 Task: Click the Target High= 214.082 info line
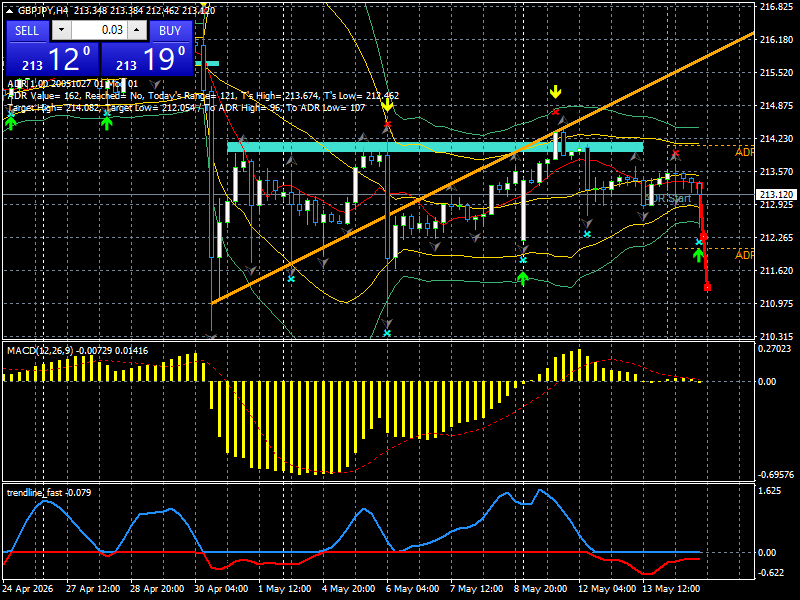point(186,108)
